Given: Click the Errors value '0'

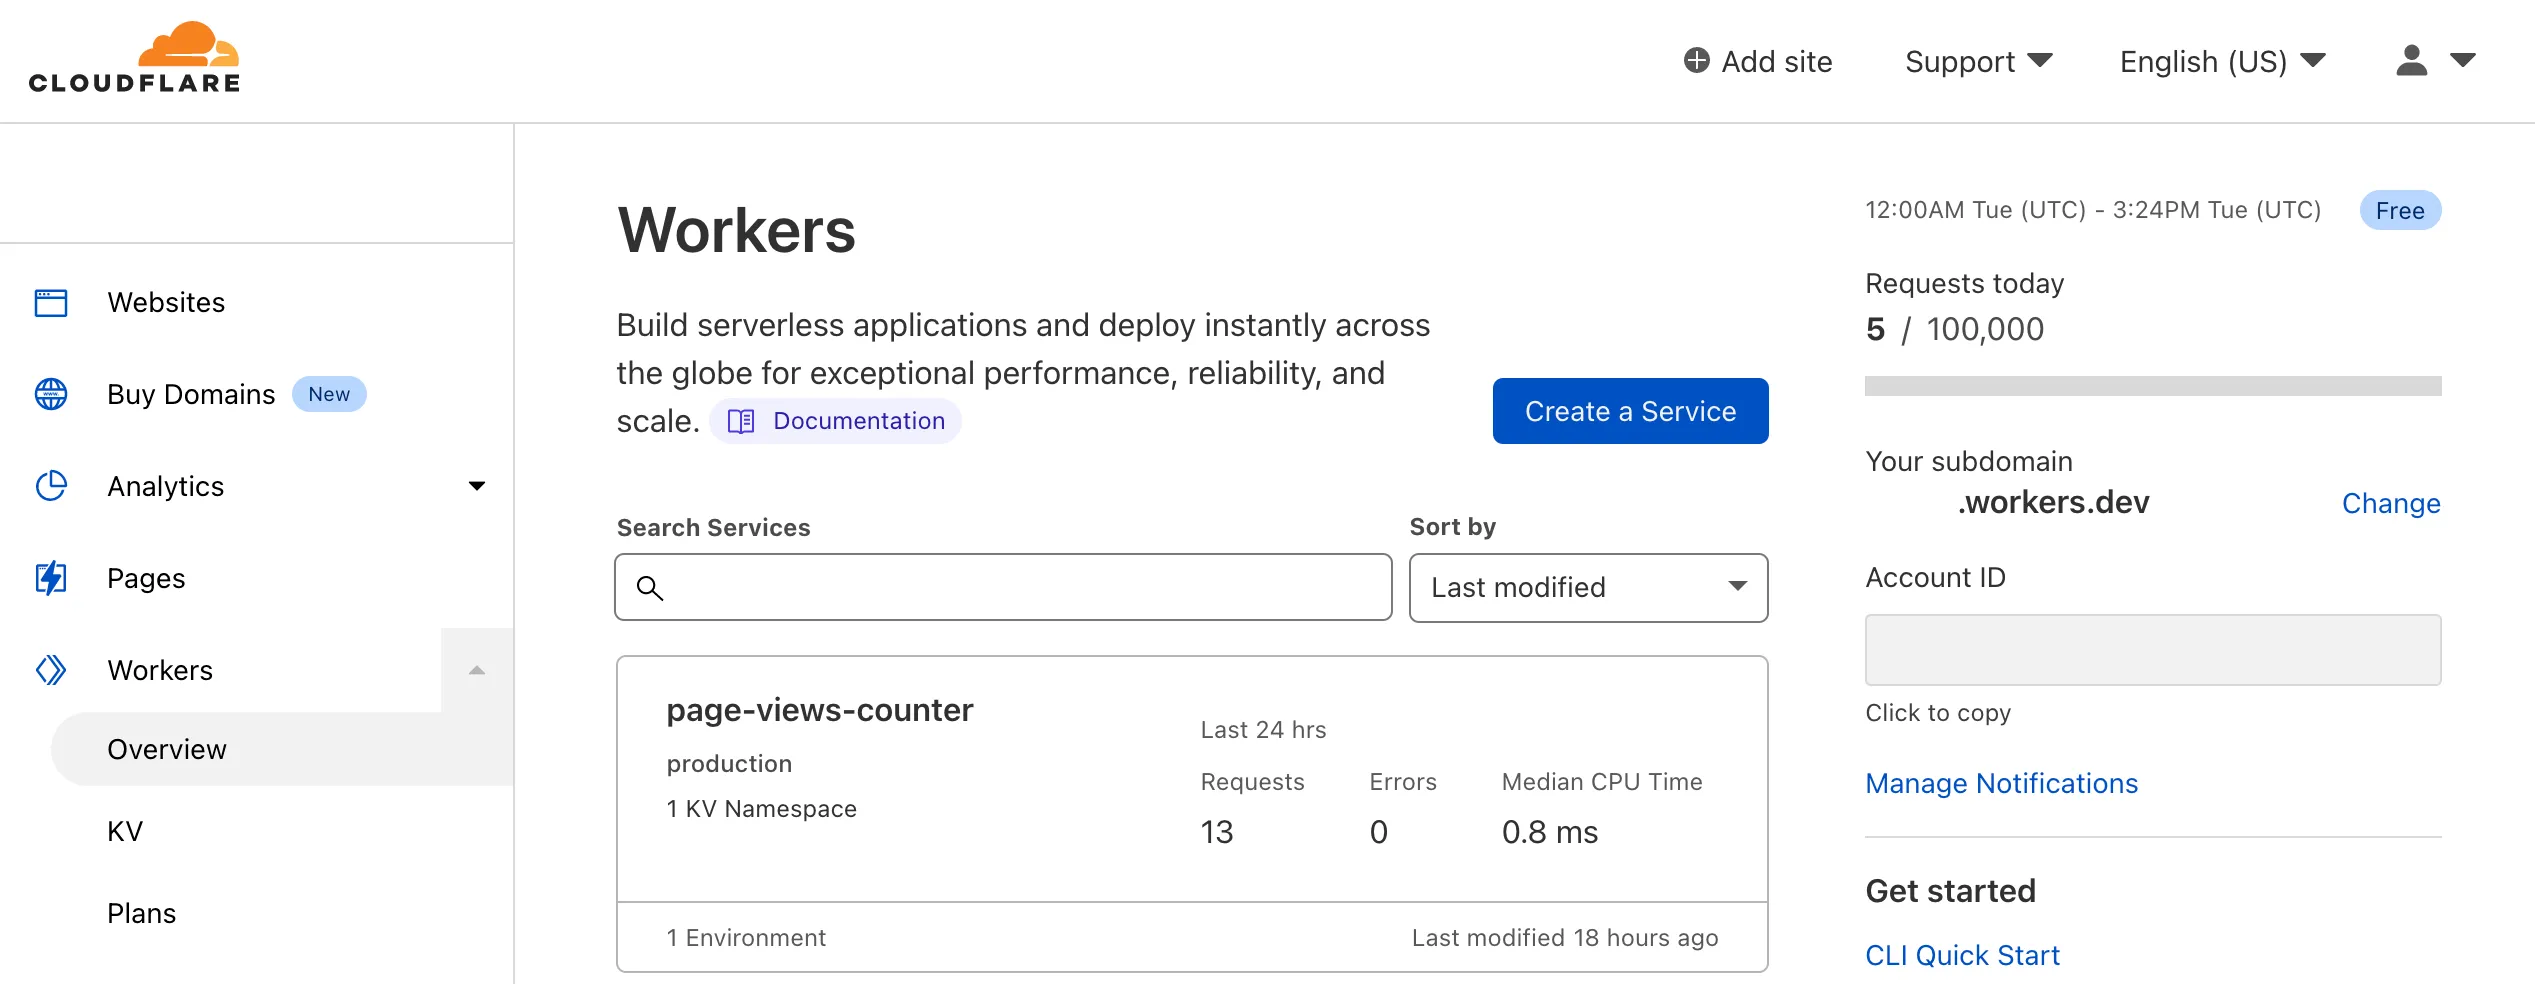Looking at the screenshot, I should click(1378, 832).
